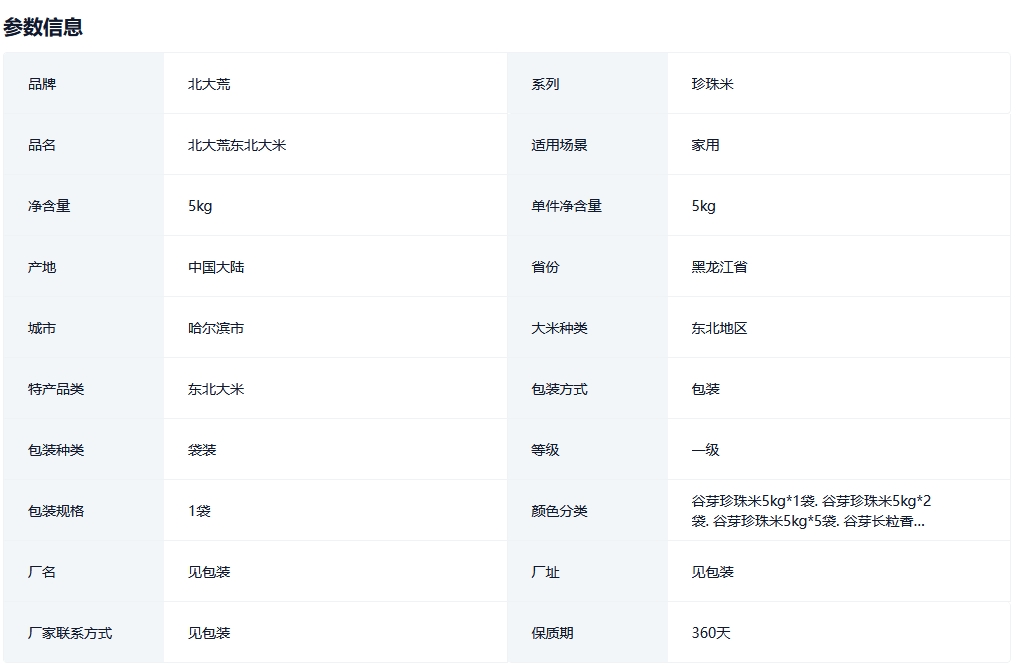Click the value 1袋
The image size is (1017, 667).
pos(200,511)
